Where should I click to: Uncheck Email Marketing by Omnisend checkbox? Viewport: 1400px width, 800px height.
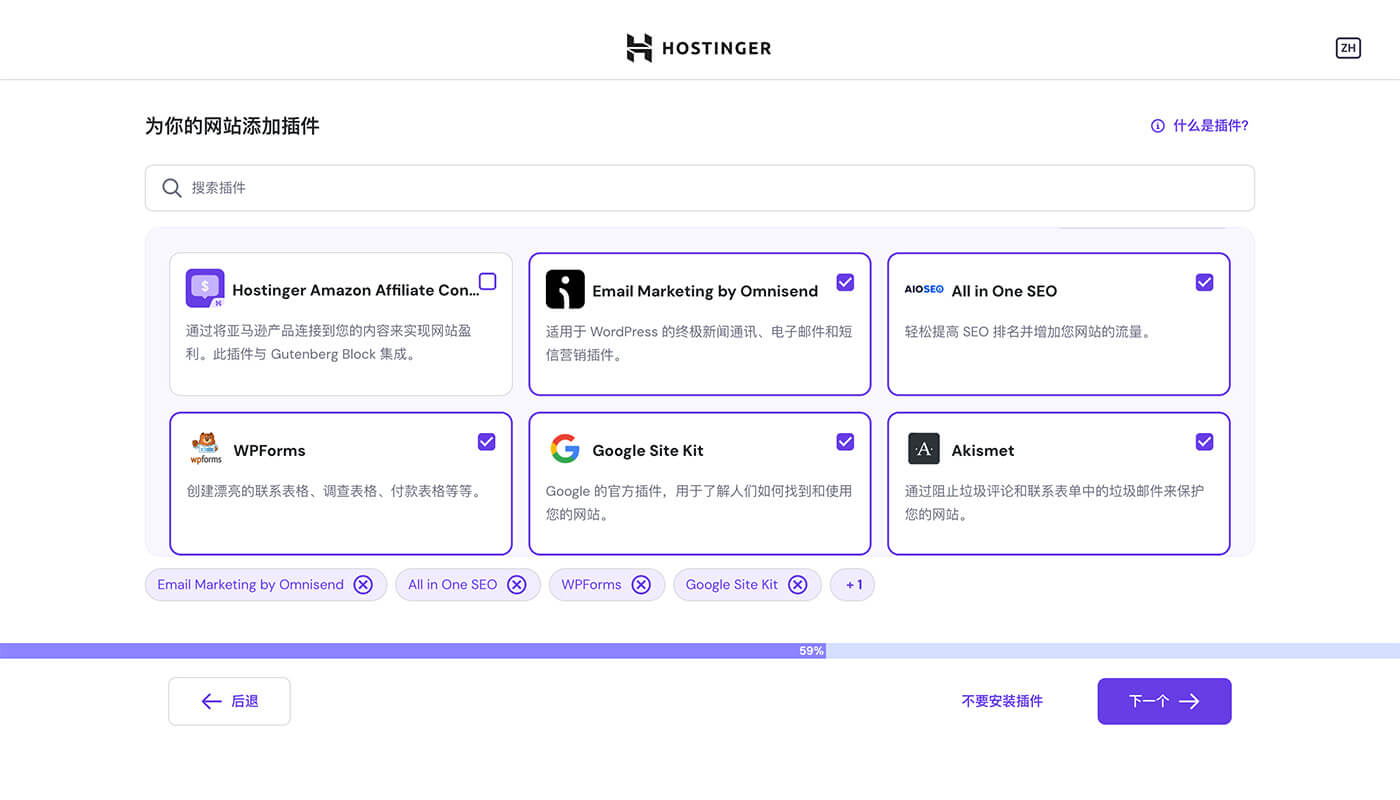click(x=845, y=282)
